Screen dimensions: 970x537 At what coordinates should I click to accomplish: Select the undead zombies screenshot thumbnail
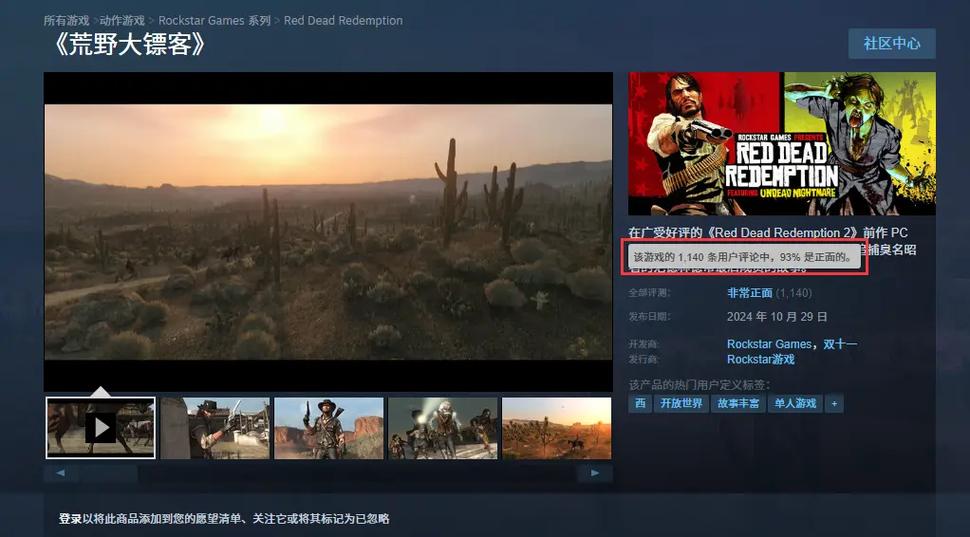pos(442,428)
